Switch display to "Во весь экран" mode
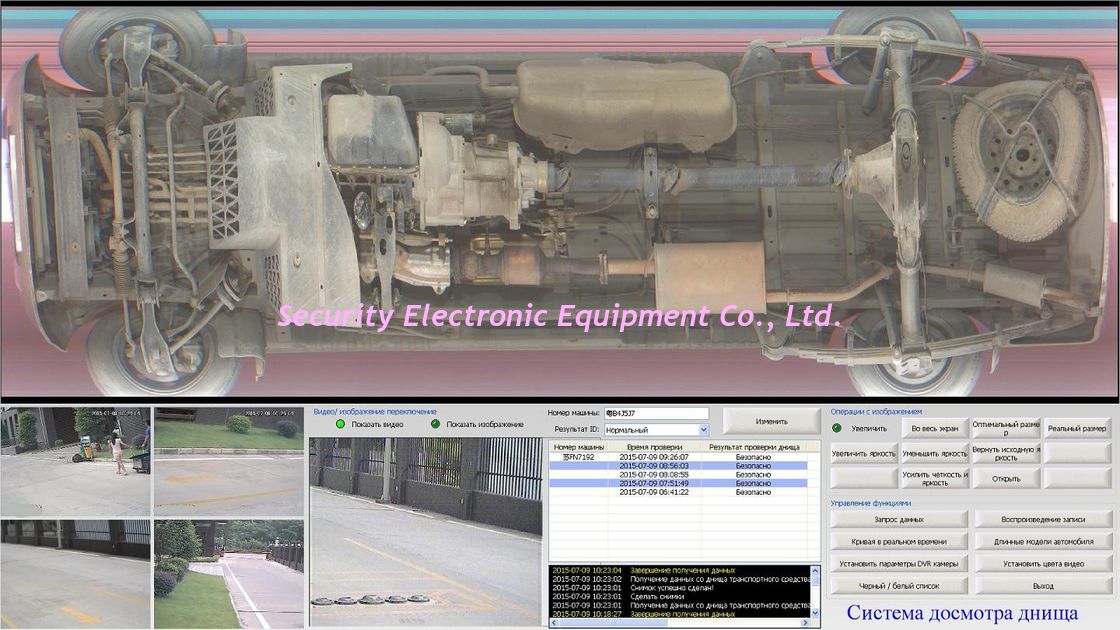This screenshot has width=1120, height=630. pos(935,429)
